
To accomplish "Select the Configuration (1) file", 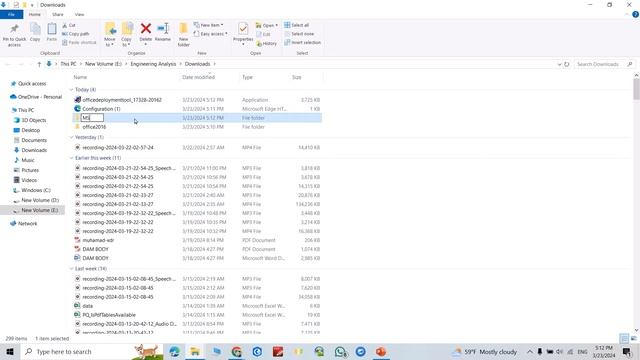I will (101, 109).
